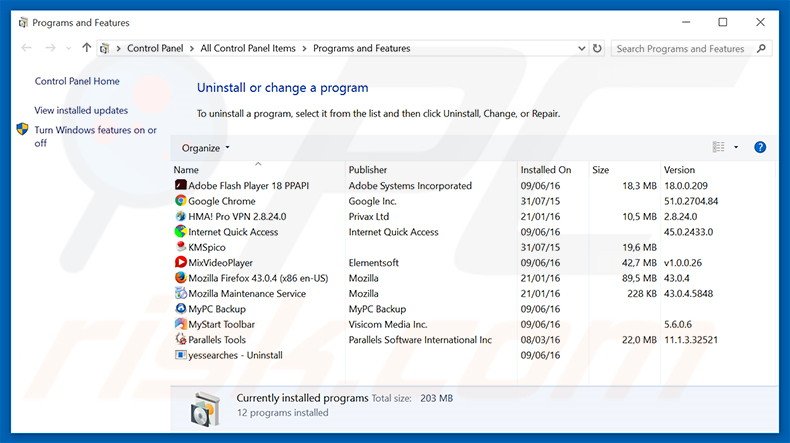Select HMA! Pro VPN 2.8.24.0 entry
The width and height of the screenshot is (790, 443).
(237, 216)
